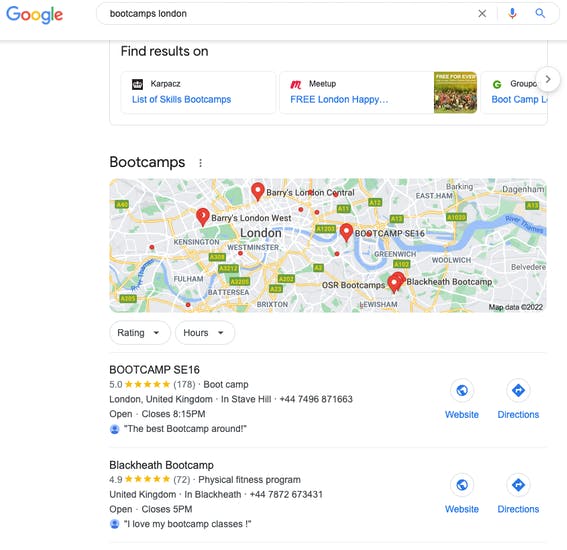The image size is (567, 550).
Task: Click Website globe icon for BOOTCAMP SE16
Action: click(462, 390)
